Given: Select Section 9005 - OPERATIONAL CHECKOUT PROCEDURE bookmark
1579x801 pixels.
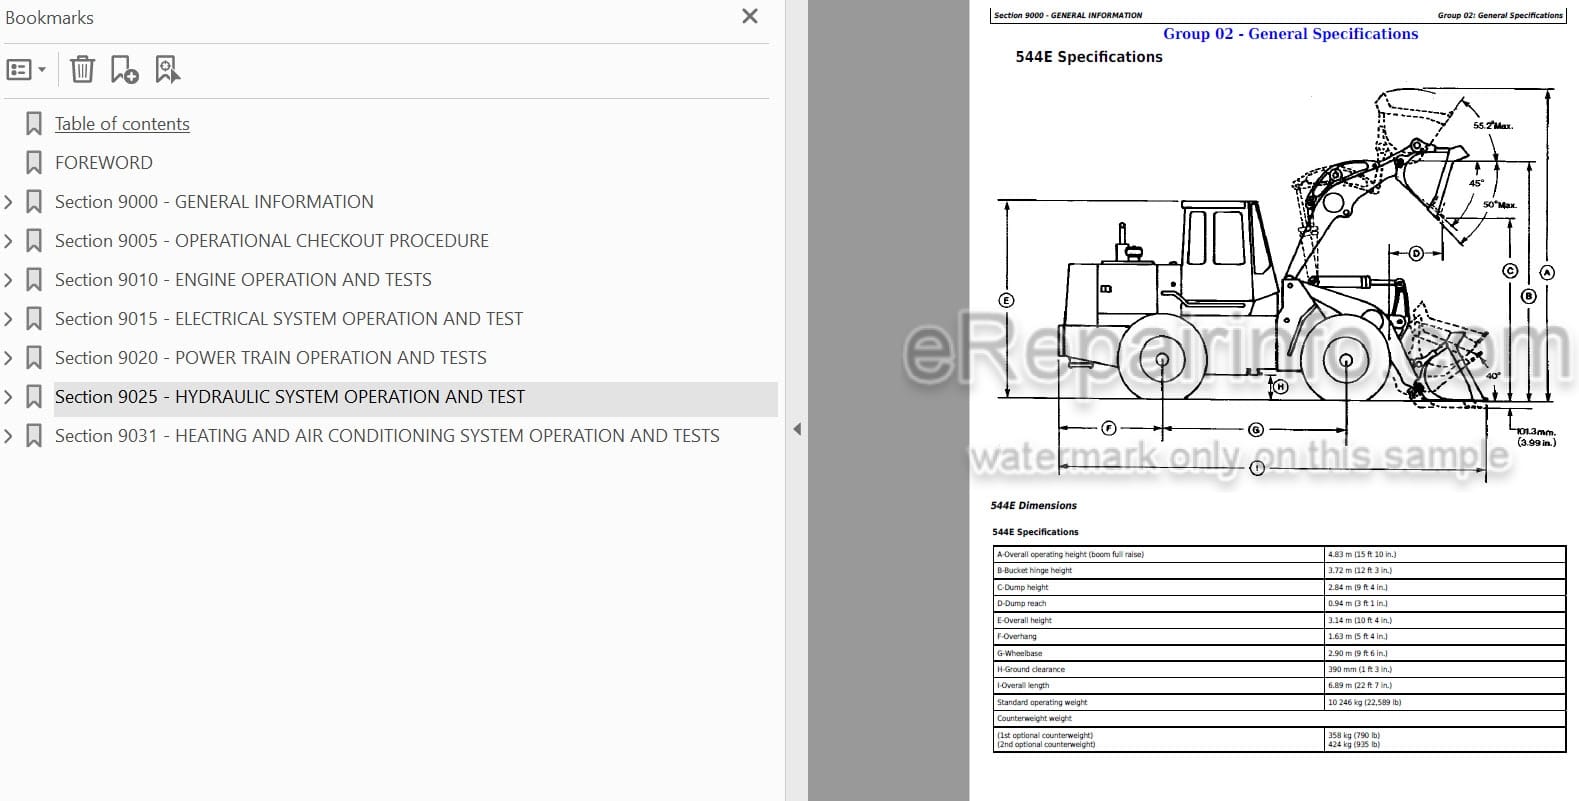Looking at the screenshot, I should (x=272, y=241).
